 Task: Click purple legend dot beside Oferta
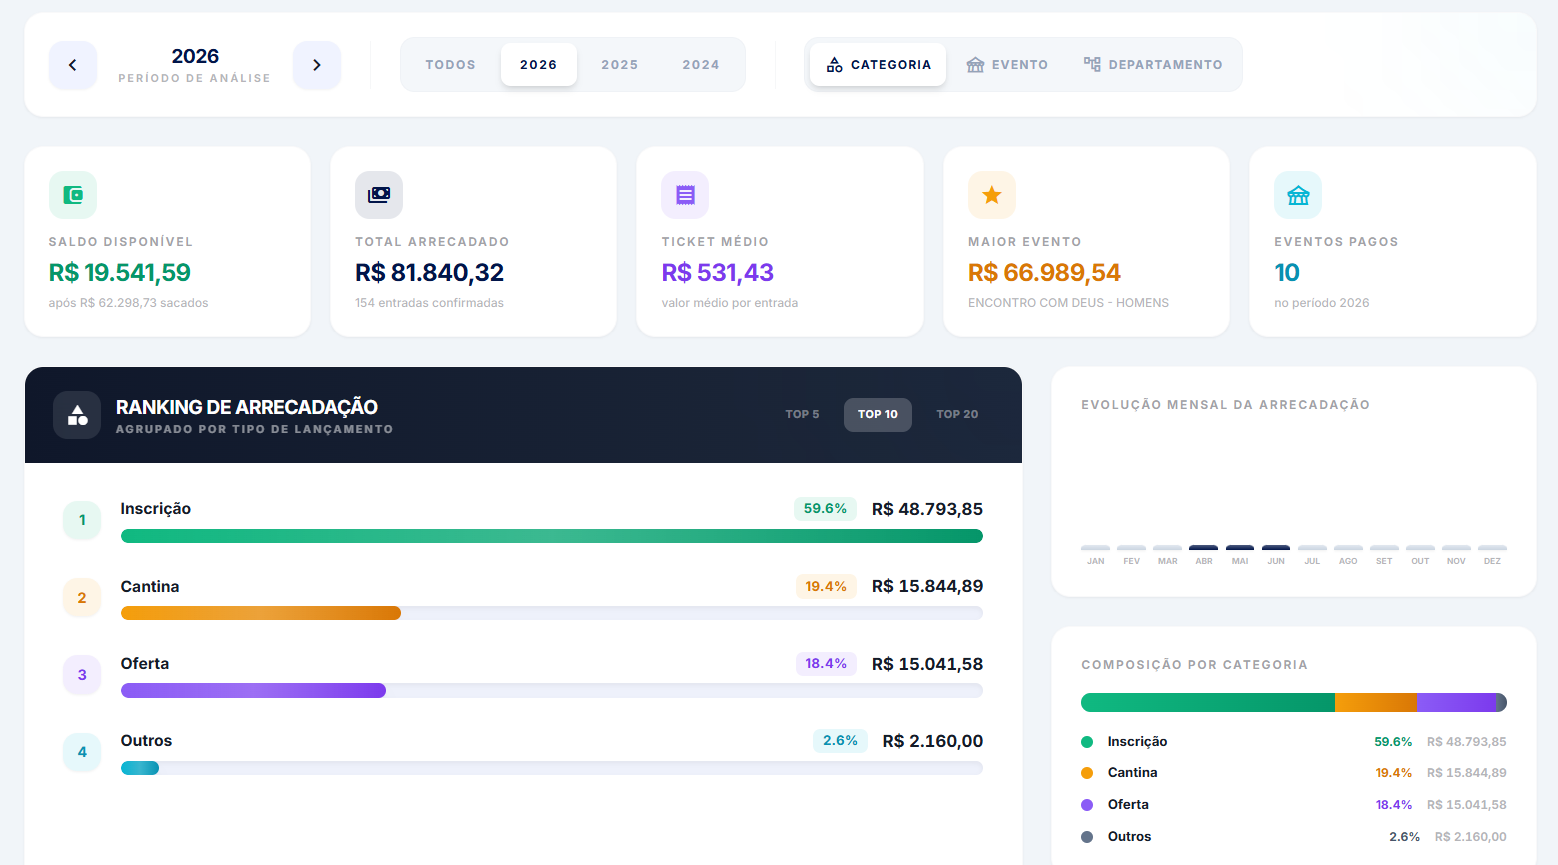[1087, 805]
